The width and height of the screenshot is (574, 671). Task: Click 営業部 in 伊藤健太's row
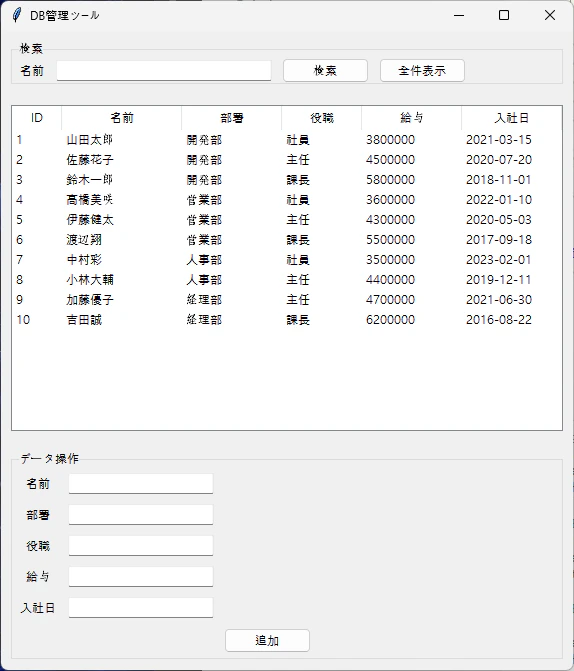(x=204, y=220)
